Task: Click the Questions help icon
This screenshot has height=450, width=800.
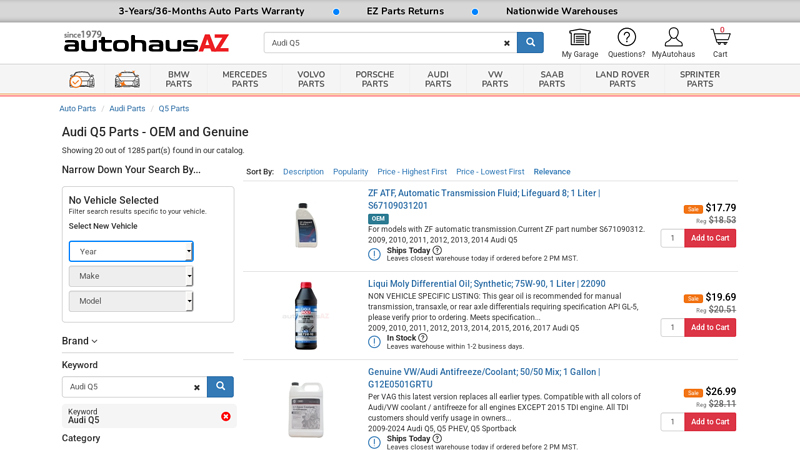Action: (626, 38)
